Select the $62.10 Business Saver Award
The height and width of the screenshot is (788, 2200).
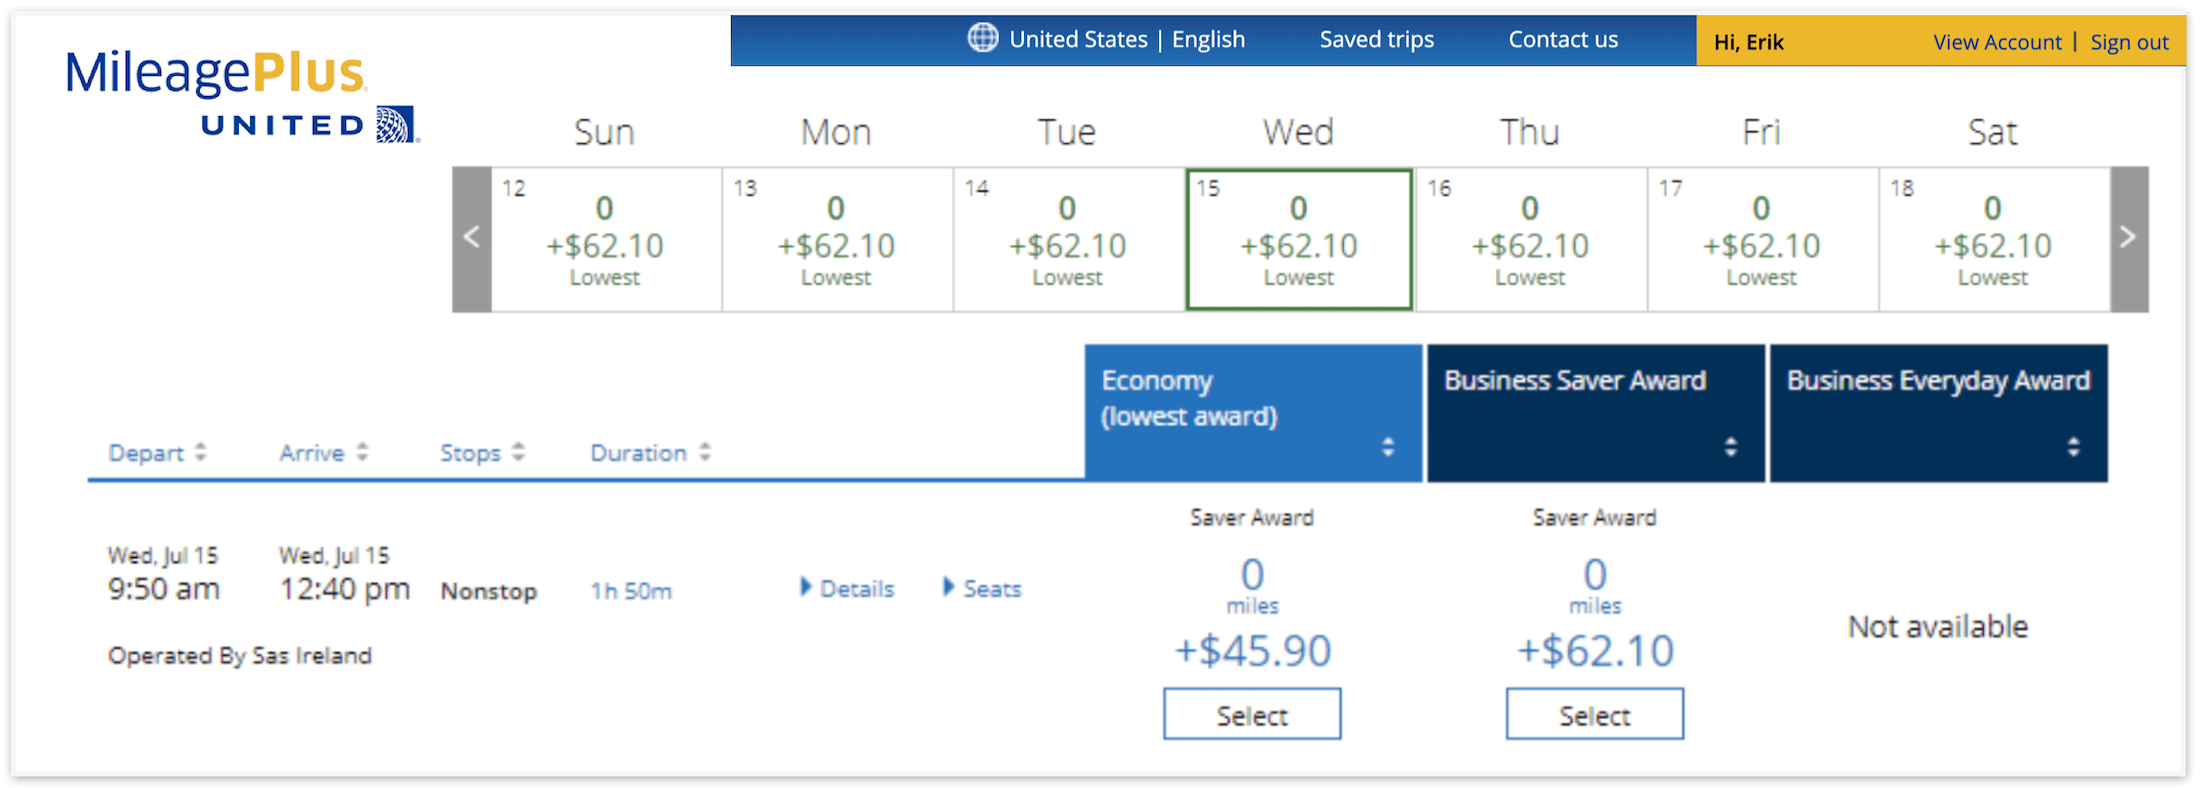pyautogui.click(x=1595, y=714)
